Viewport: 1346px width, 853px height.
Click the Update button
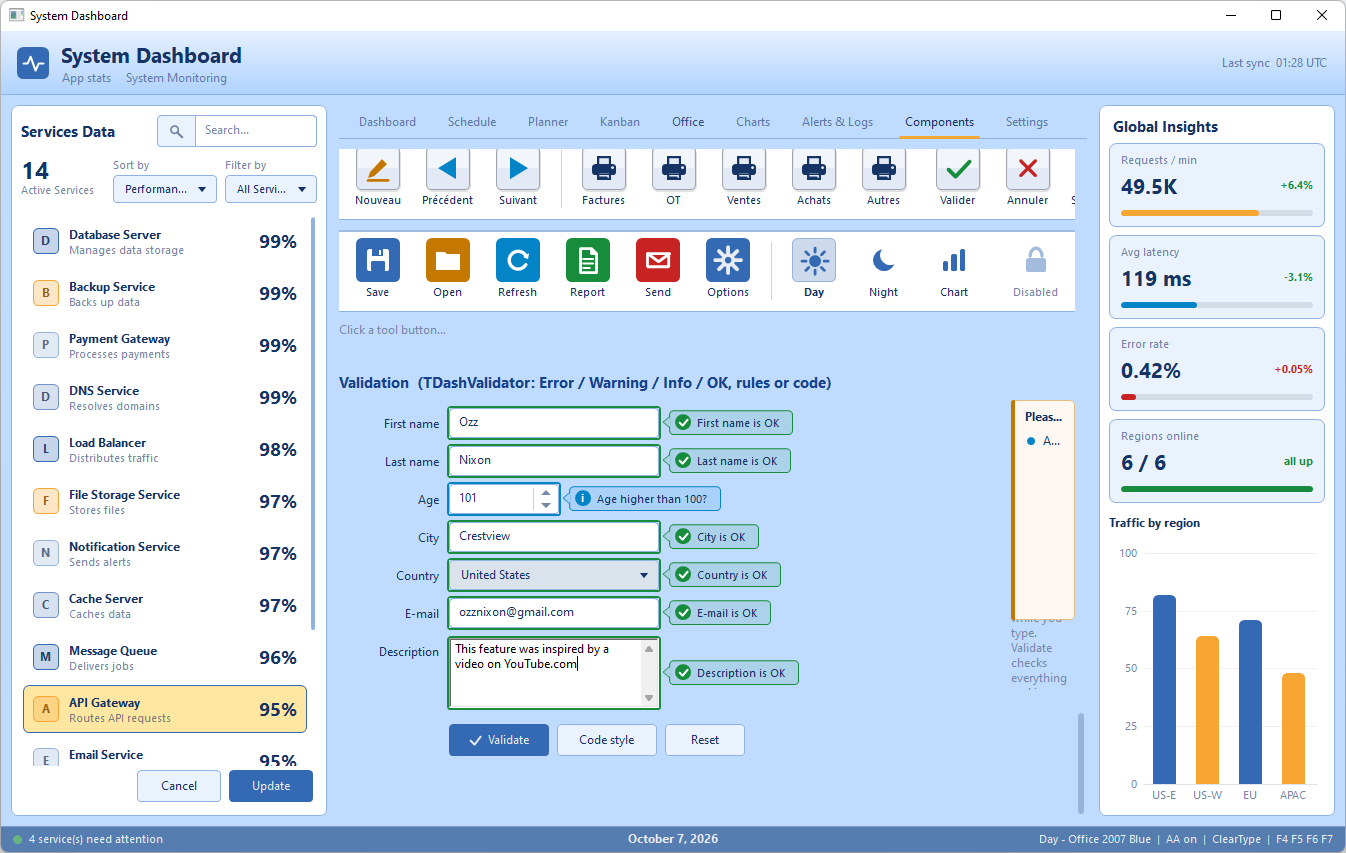click(x=271, y=786)
